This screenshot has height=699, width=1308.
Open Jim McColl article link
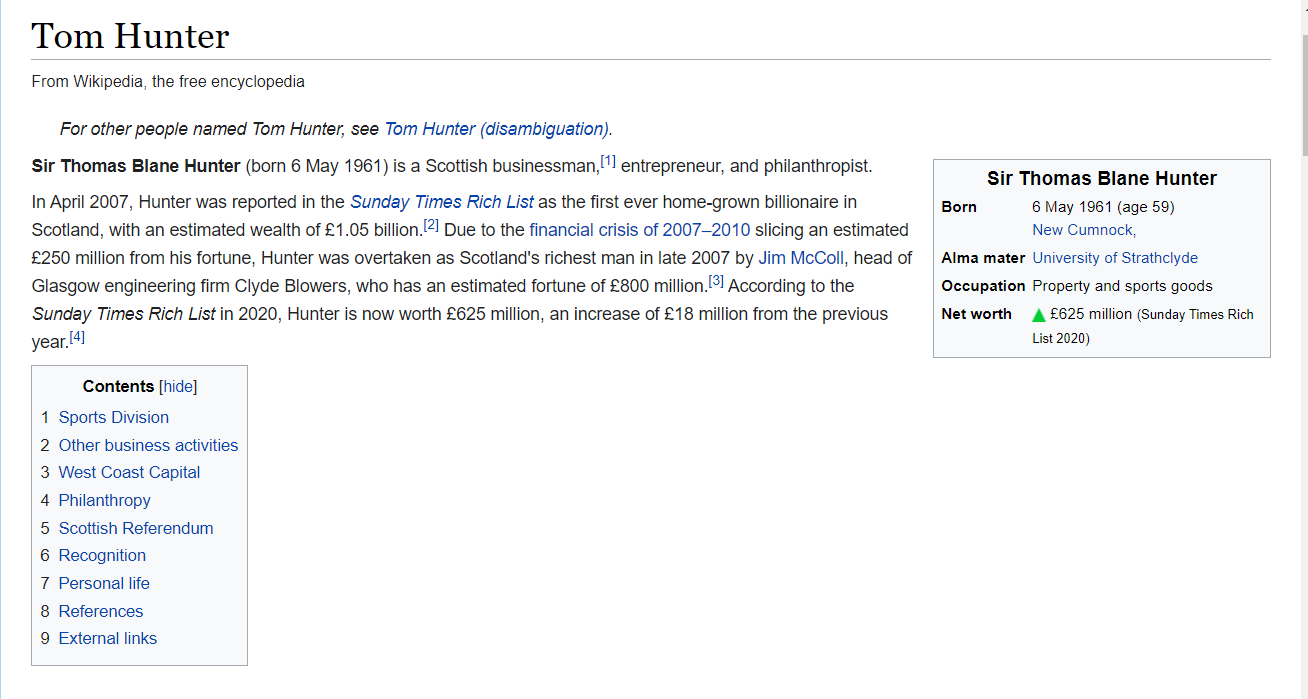click(802, 258)
